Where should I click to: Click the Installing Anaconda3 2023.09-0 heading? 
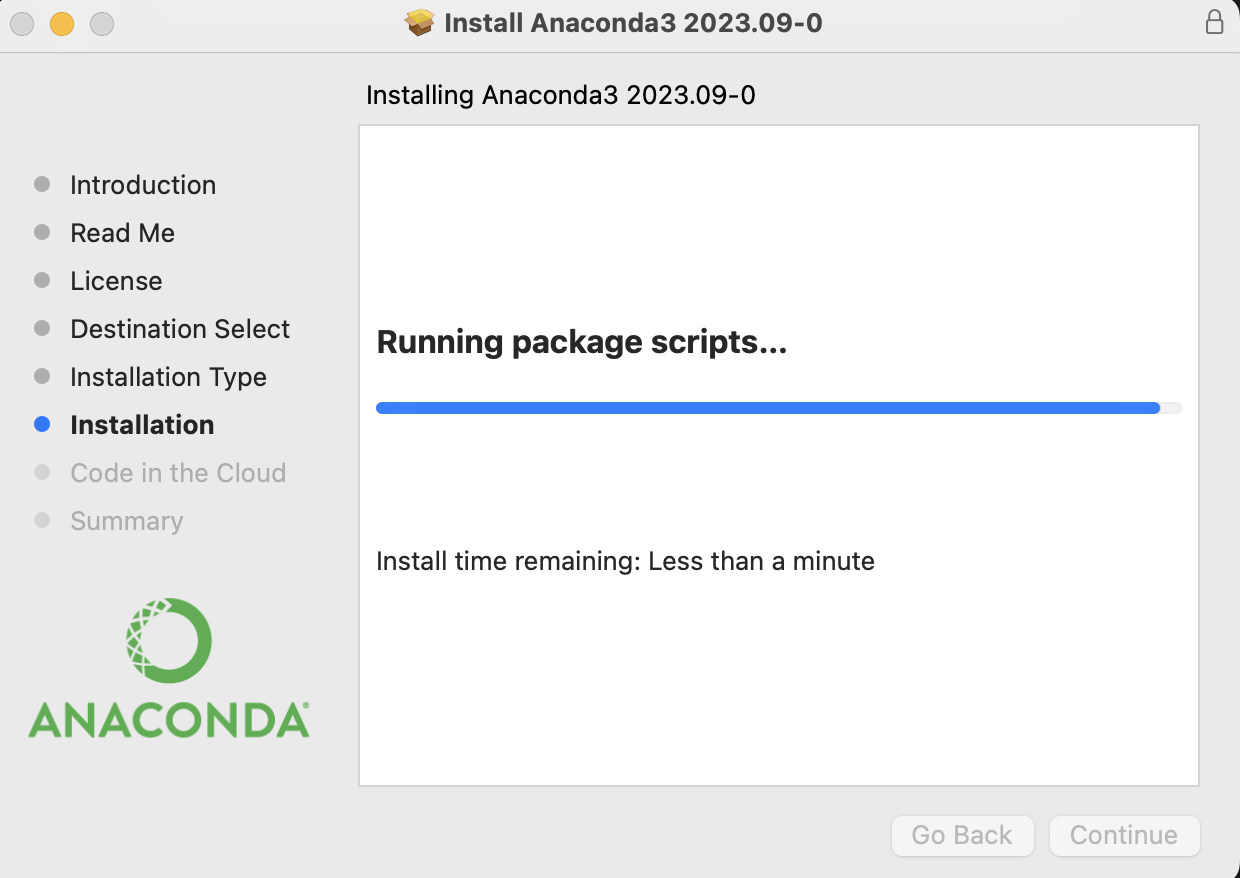click(561, 95)
